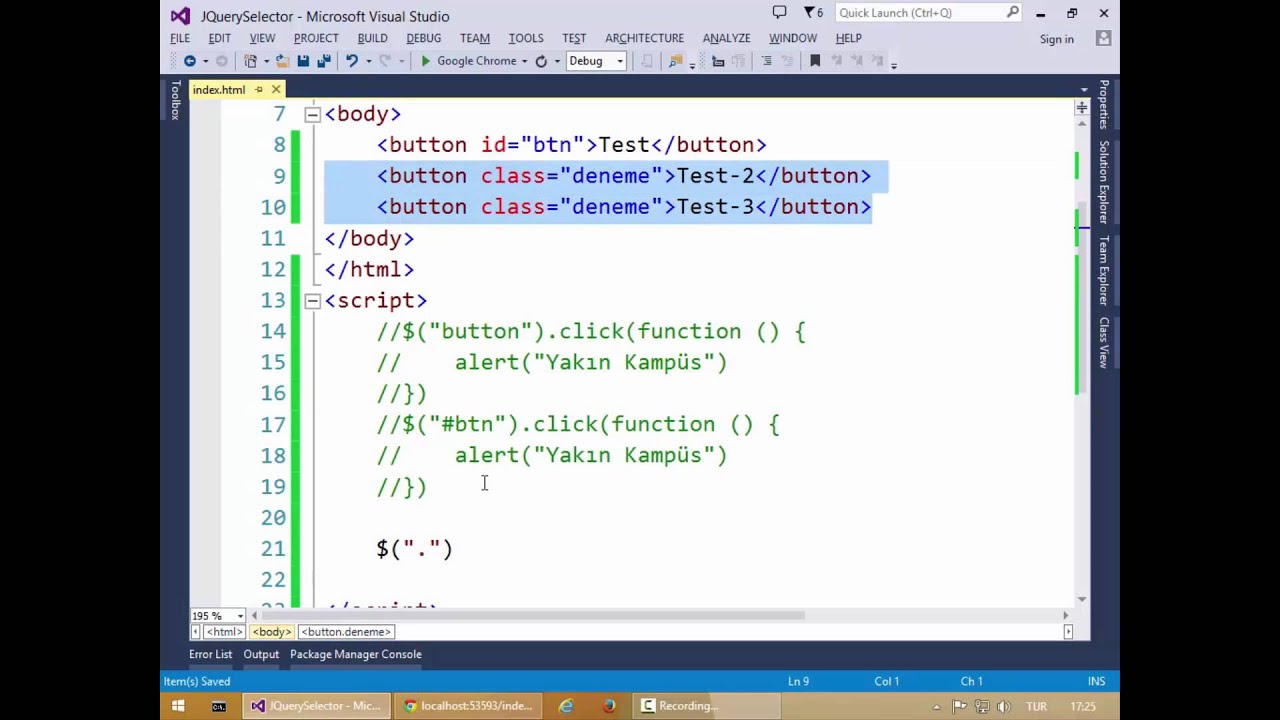
Task: Open the Google Chrome browser target dropdown
Action: 524,61
